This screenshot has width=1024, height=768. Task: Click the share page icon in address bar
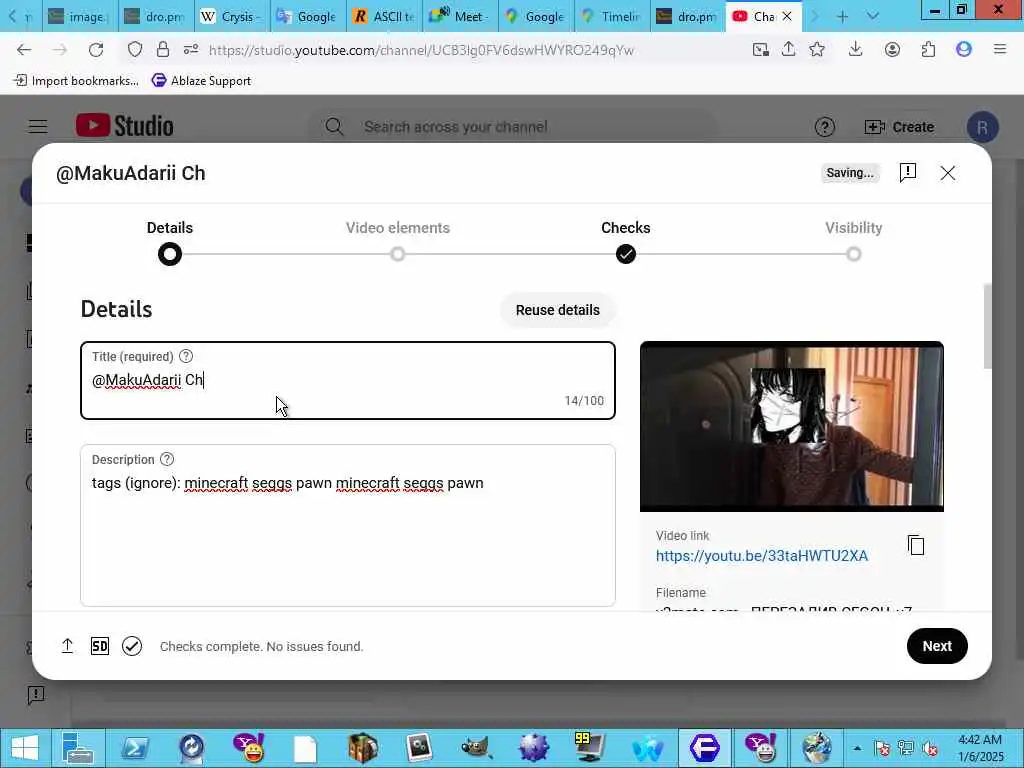coord(789,50)
